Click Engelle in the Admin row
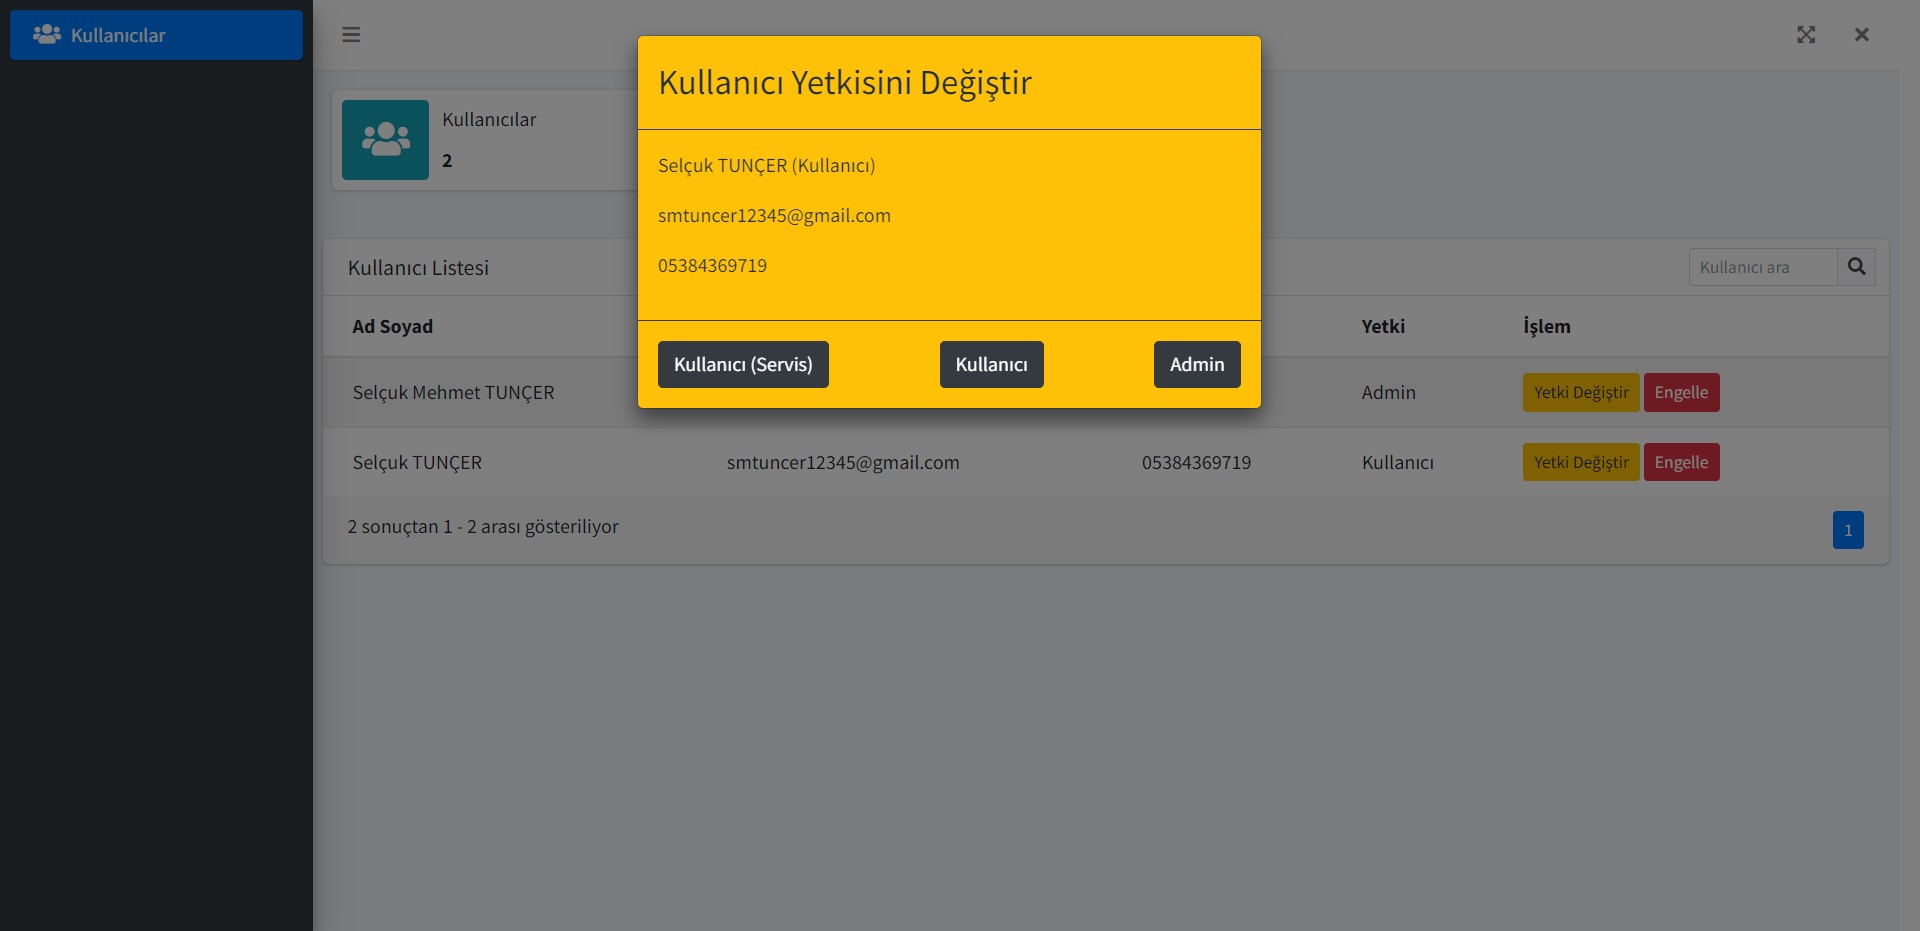 [x=1681, y=392]
